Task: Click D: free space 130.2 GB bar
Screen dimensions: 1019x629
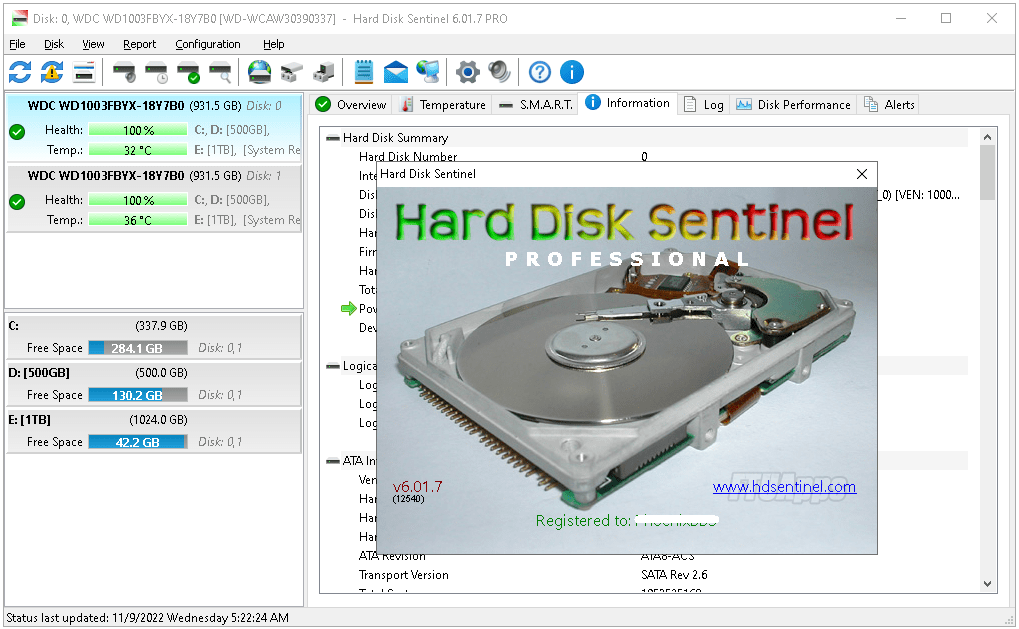Action: pyautogui.click(x=138, y=395)
